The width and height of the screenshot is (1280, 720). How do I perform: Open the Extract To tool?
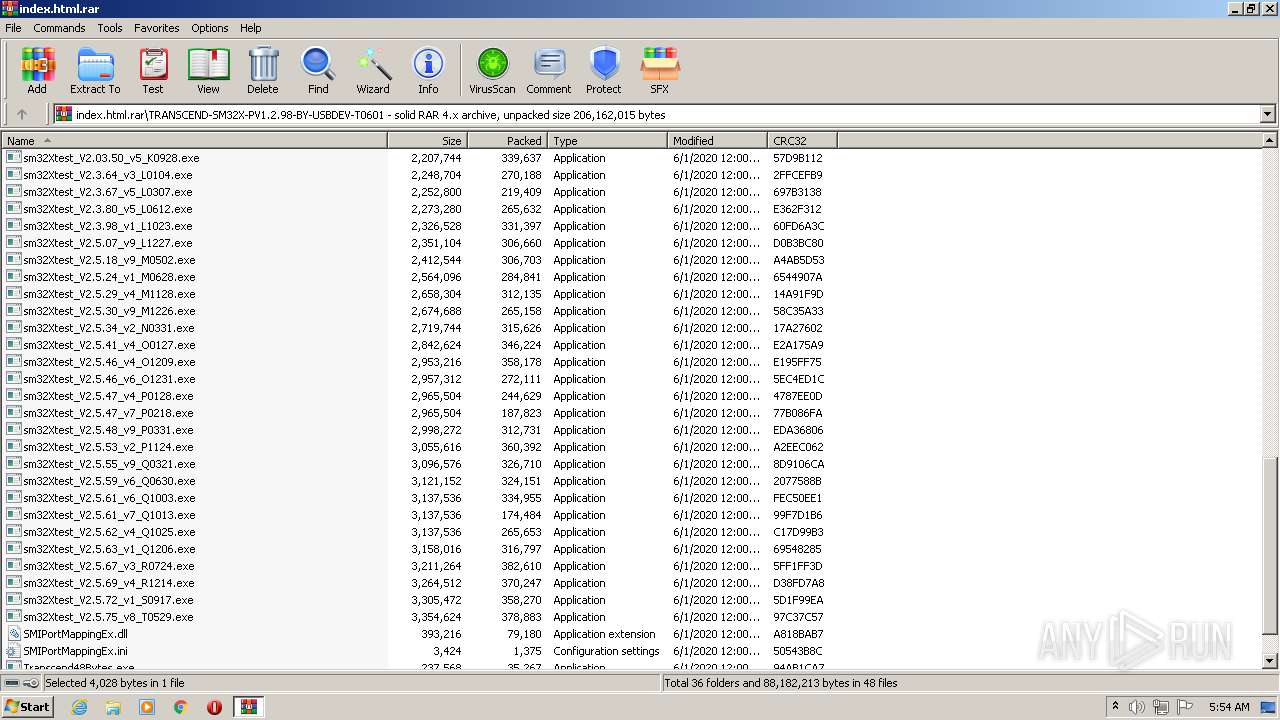click(95, 71)
